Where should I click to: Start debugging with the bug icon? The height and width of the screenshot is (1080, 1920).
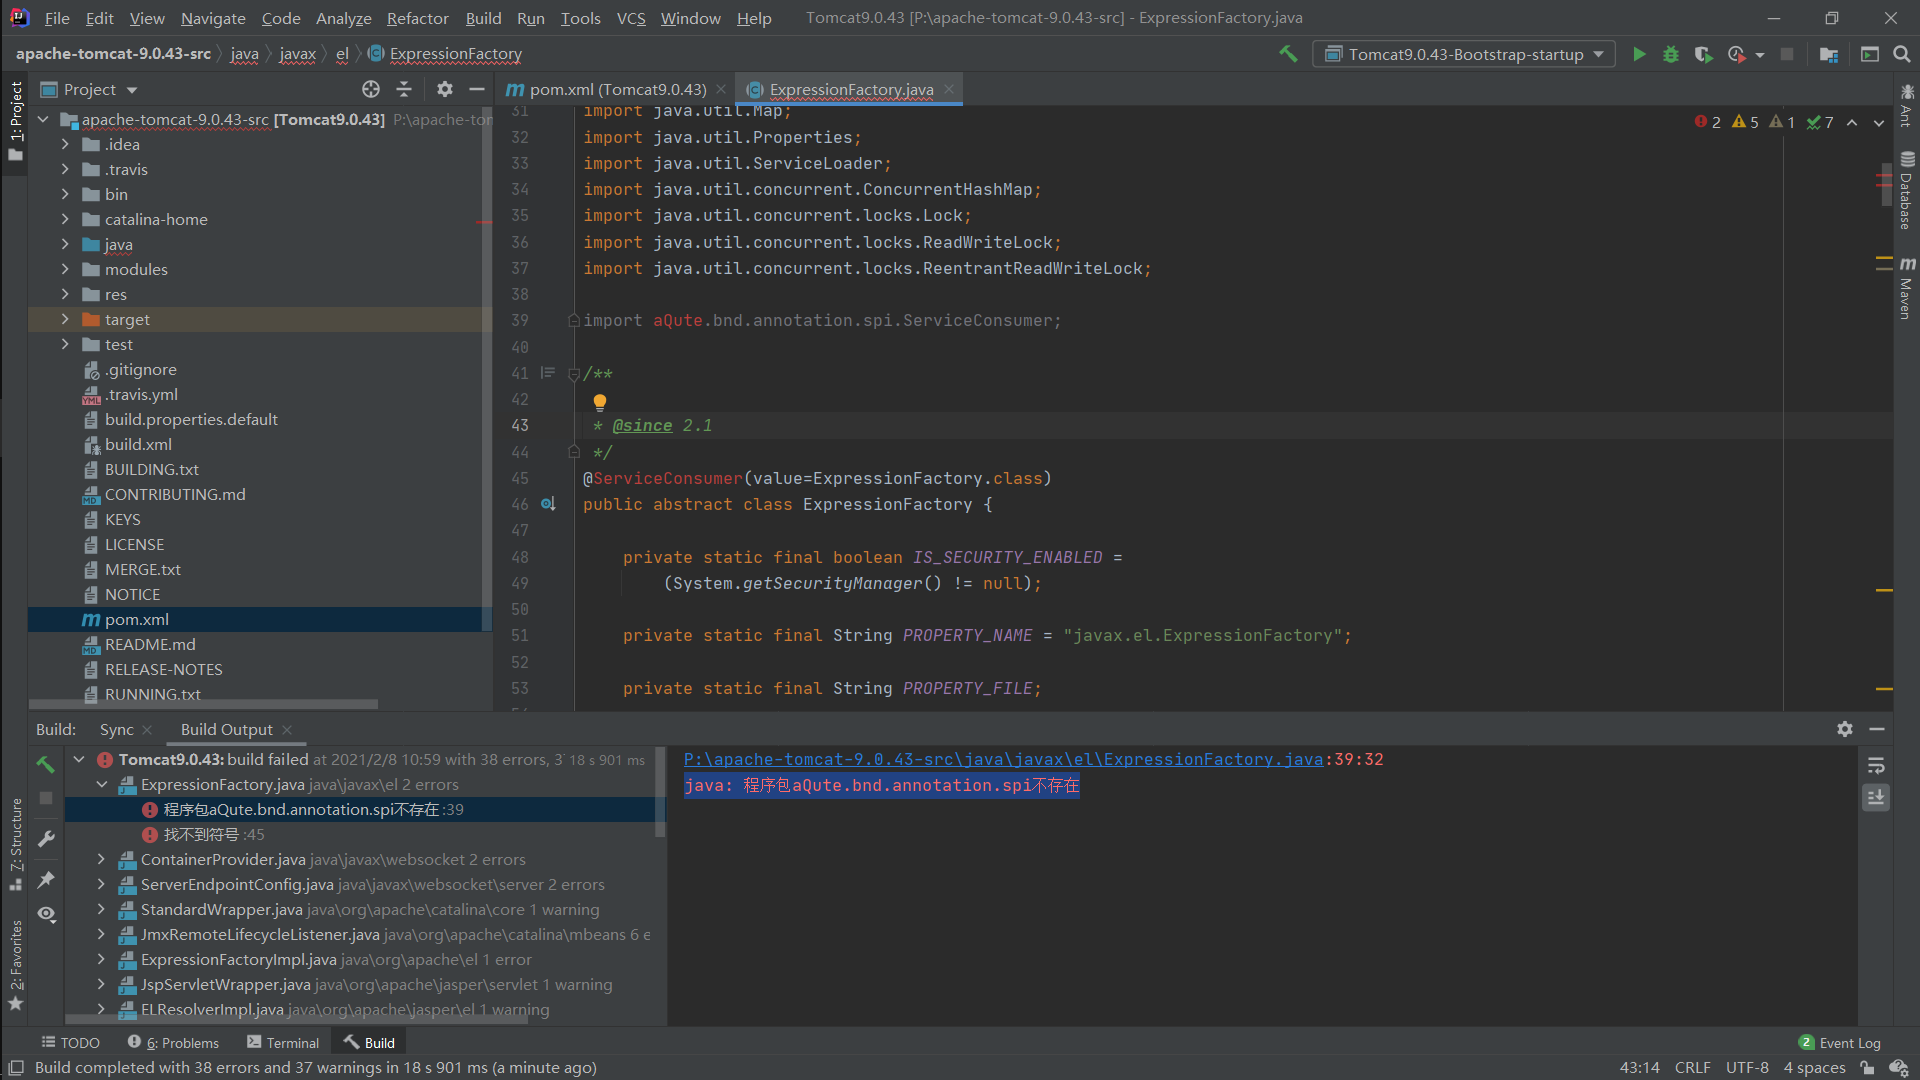click(1671, 54)
